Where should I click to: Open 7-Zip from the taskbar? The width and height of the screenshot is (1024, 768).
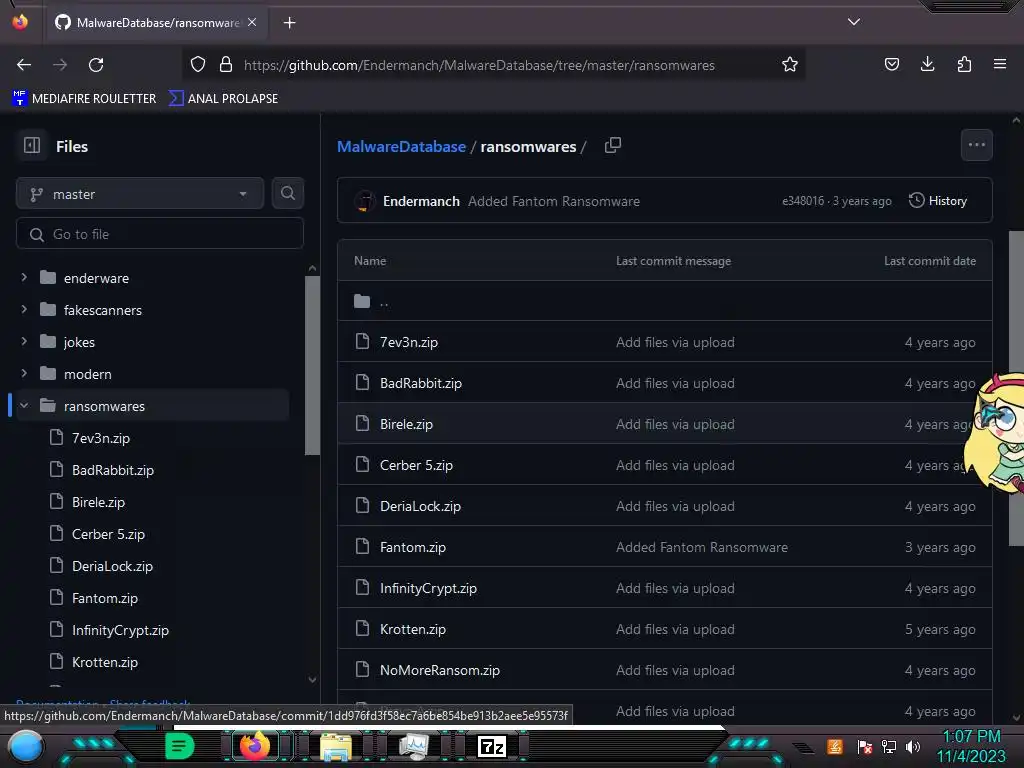(x=492, y=746)
